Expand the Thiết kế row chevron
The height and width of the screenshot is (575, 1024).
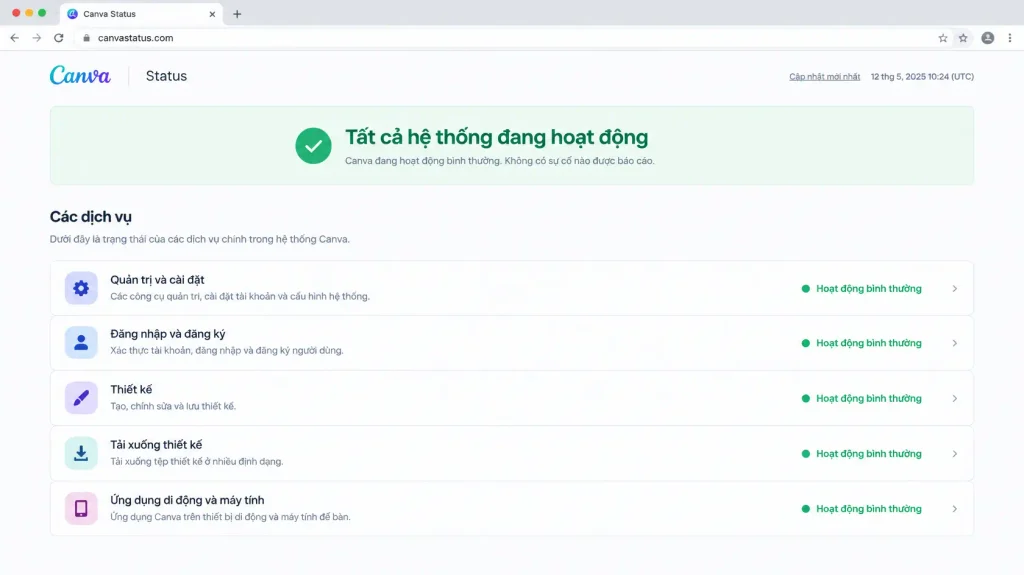955,399
